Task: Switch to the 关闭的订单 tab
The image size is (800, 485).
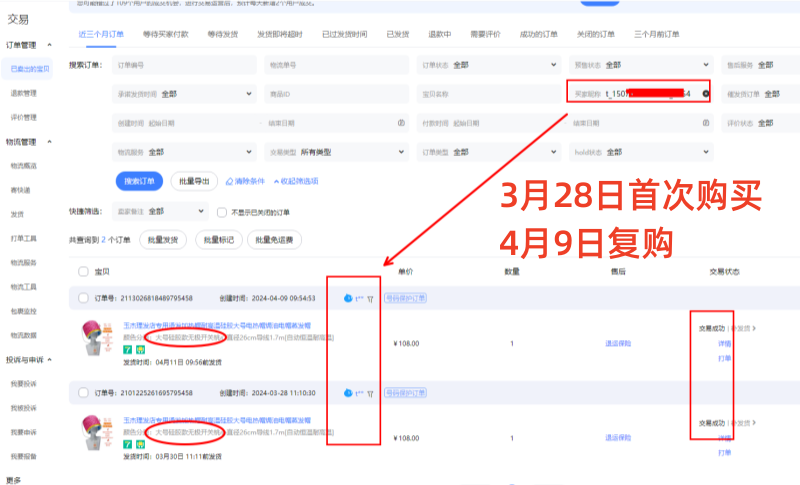Action: [595, 34]
